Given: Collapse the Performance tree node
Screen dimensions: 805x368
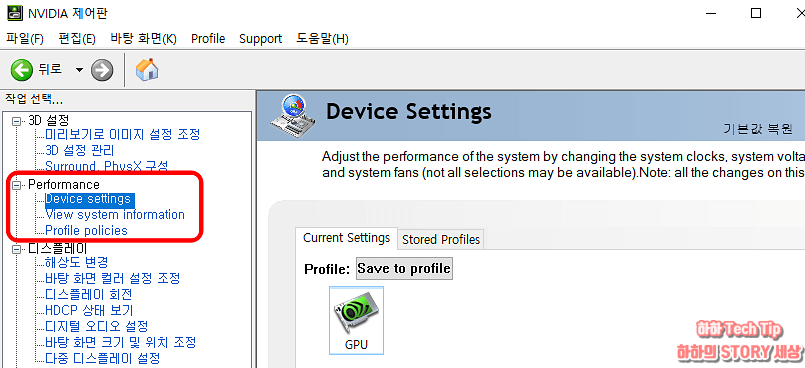Looking at the screenshot, I should click(x=17, y=185).
